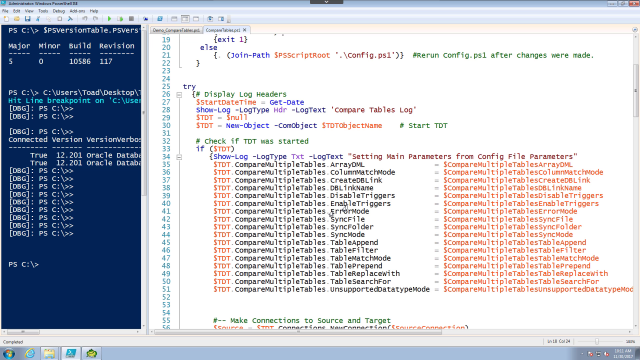Click the Toad frog taskbar icon

click(91, 353)
